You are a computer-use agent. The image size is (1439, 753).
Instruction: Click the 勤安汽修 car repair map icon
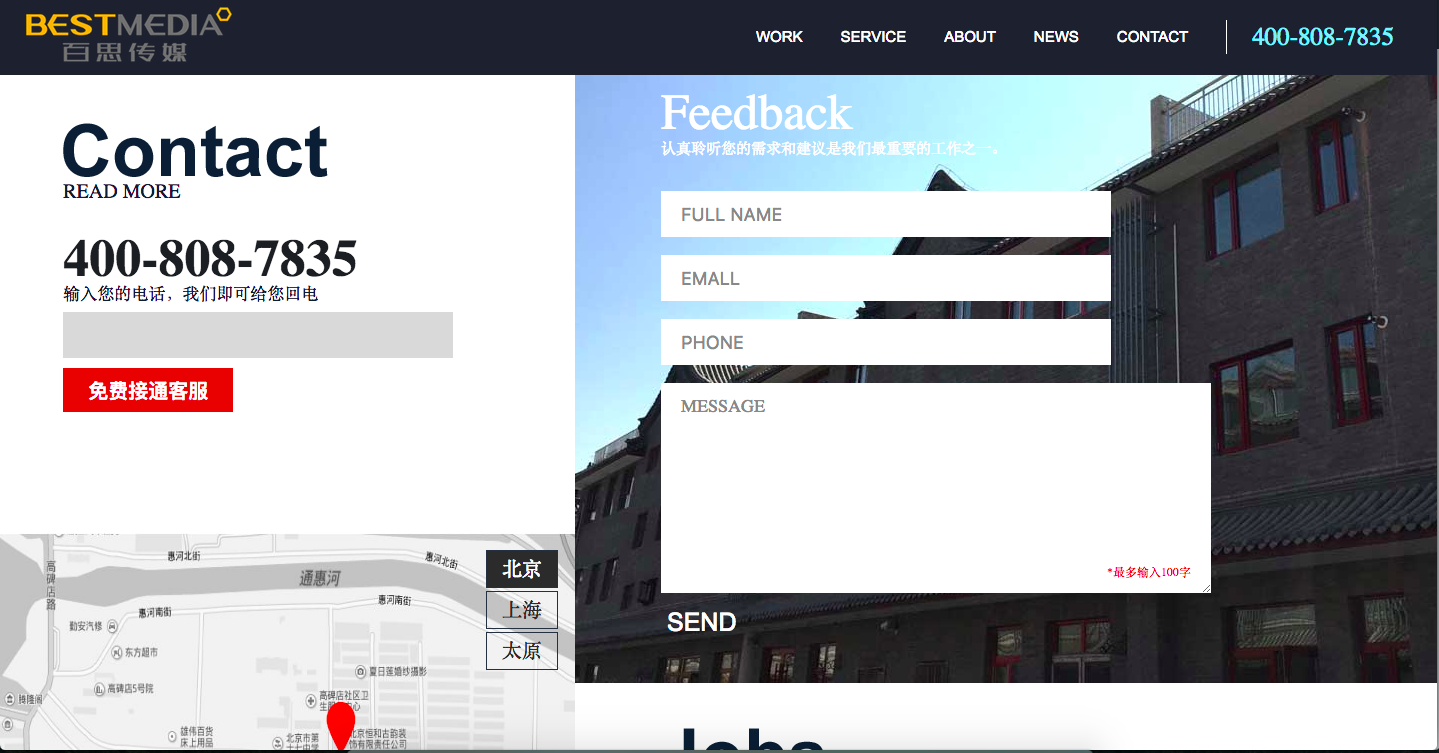click(112, 626)
